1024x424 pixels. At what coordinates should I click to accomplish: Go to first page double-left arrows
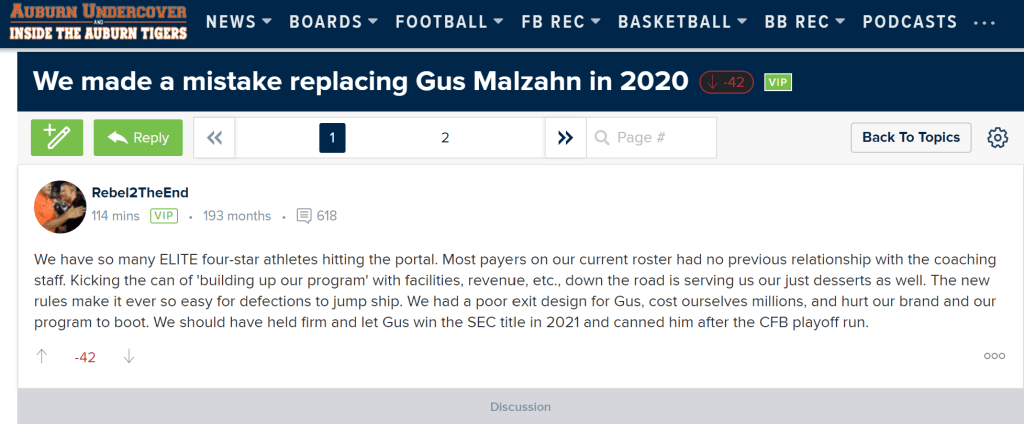(x=214, y=138)
